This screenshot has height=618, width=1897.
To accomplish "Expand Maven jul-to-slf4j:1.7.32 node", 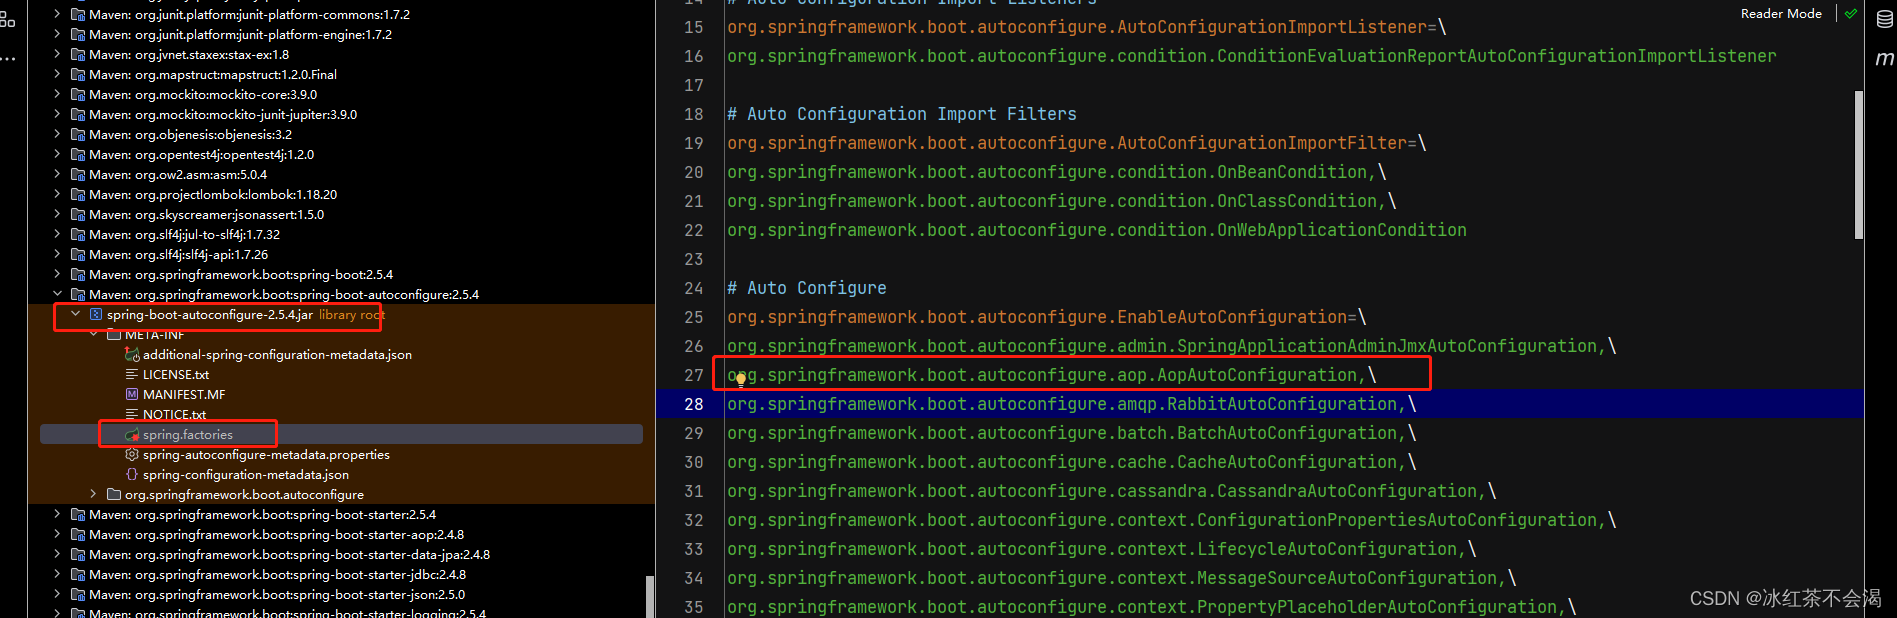I will point(57,235).
